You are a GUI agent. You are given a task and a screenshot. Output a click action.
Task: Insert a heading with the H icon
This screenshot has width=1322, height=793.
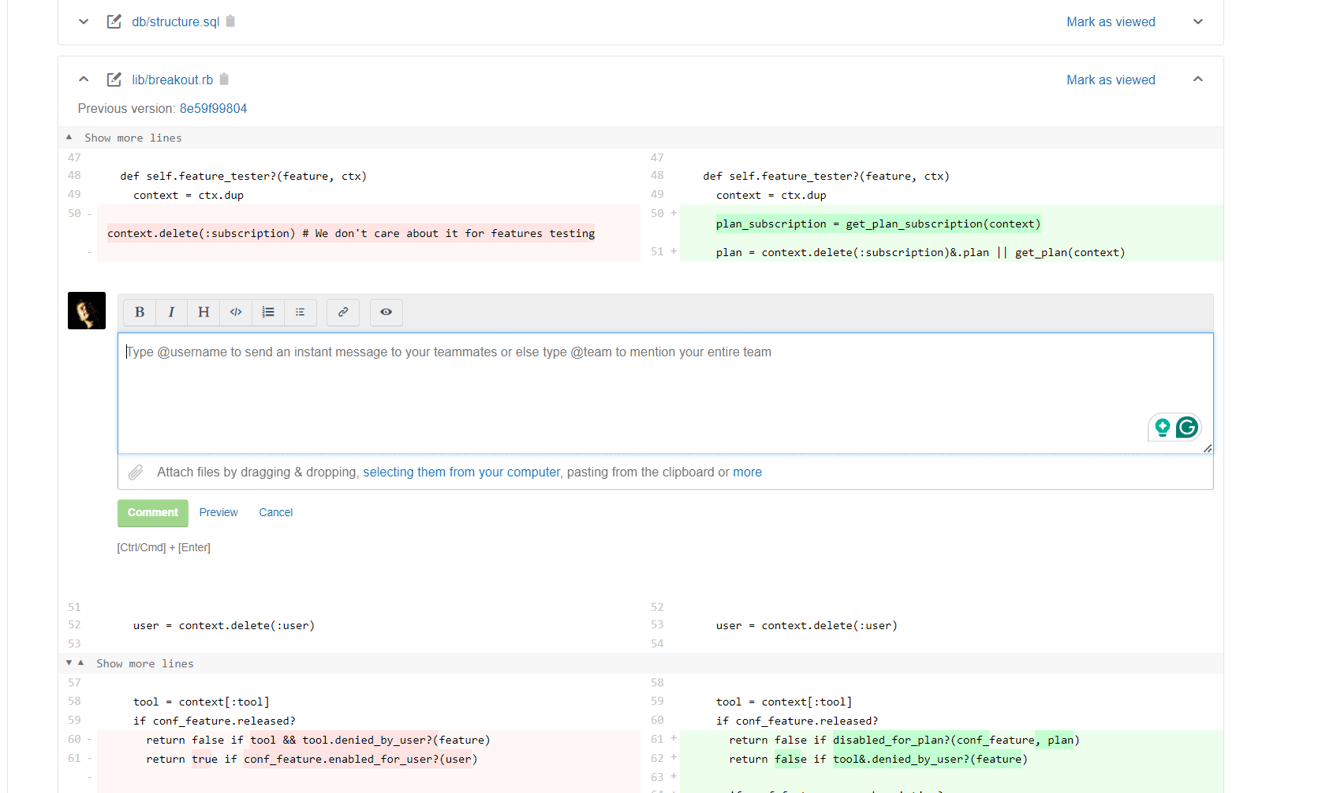[203, 312]
